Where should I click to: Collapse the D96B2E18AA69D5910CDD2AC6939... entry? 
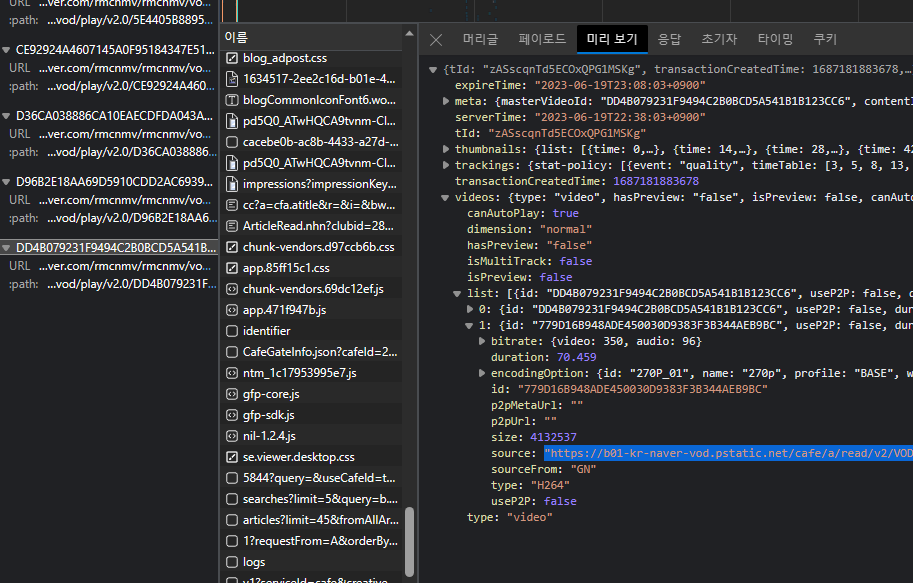(6, 182)
